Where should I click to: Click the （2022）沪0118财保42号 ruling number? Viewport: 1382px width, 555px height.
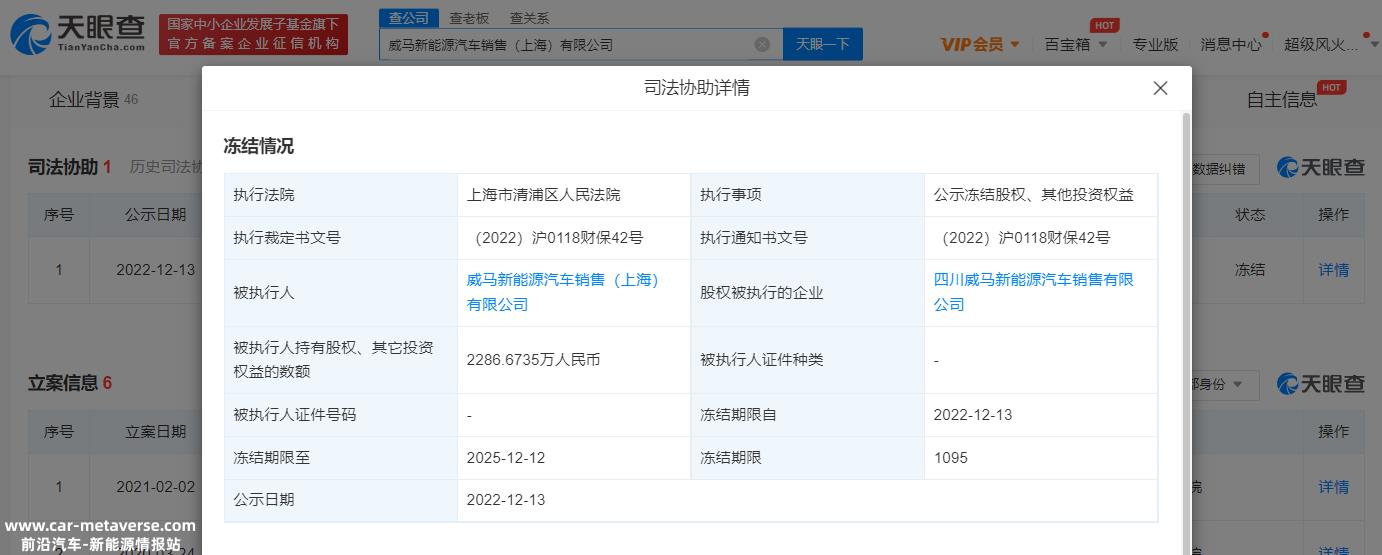[558, 238]
